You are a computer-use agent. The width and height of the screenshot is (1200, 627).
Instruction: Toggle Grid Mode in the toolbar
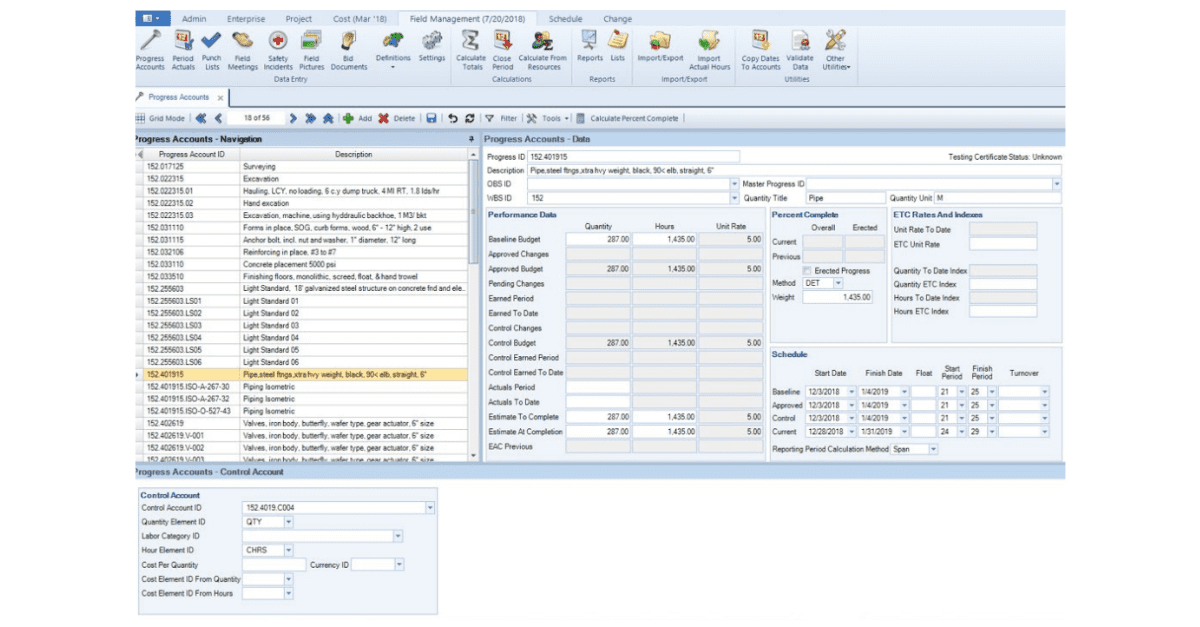tap(160, 118)
